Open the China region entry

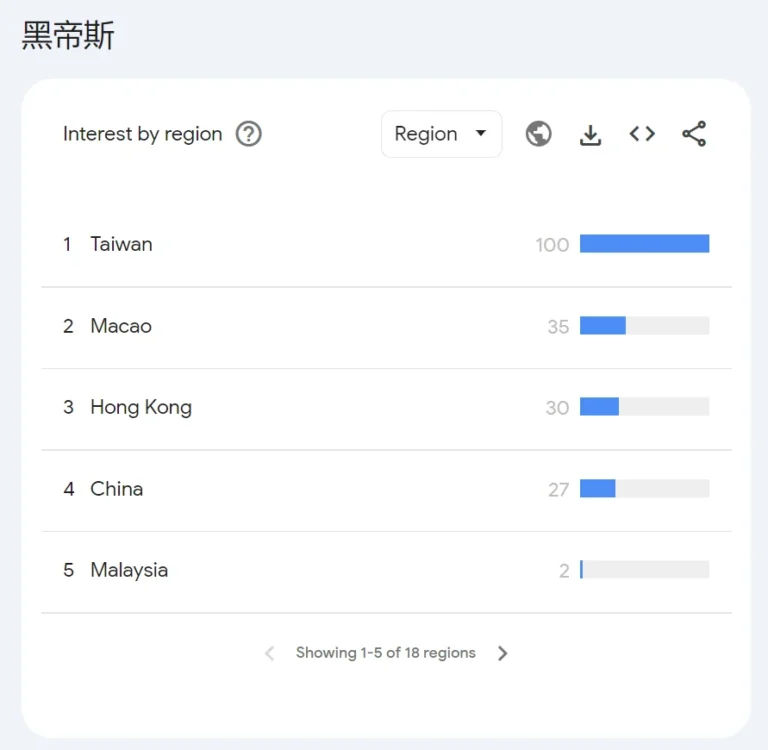click(x=117, y=489)
